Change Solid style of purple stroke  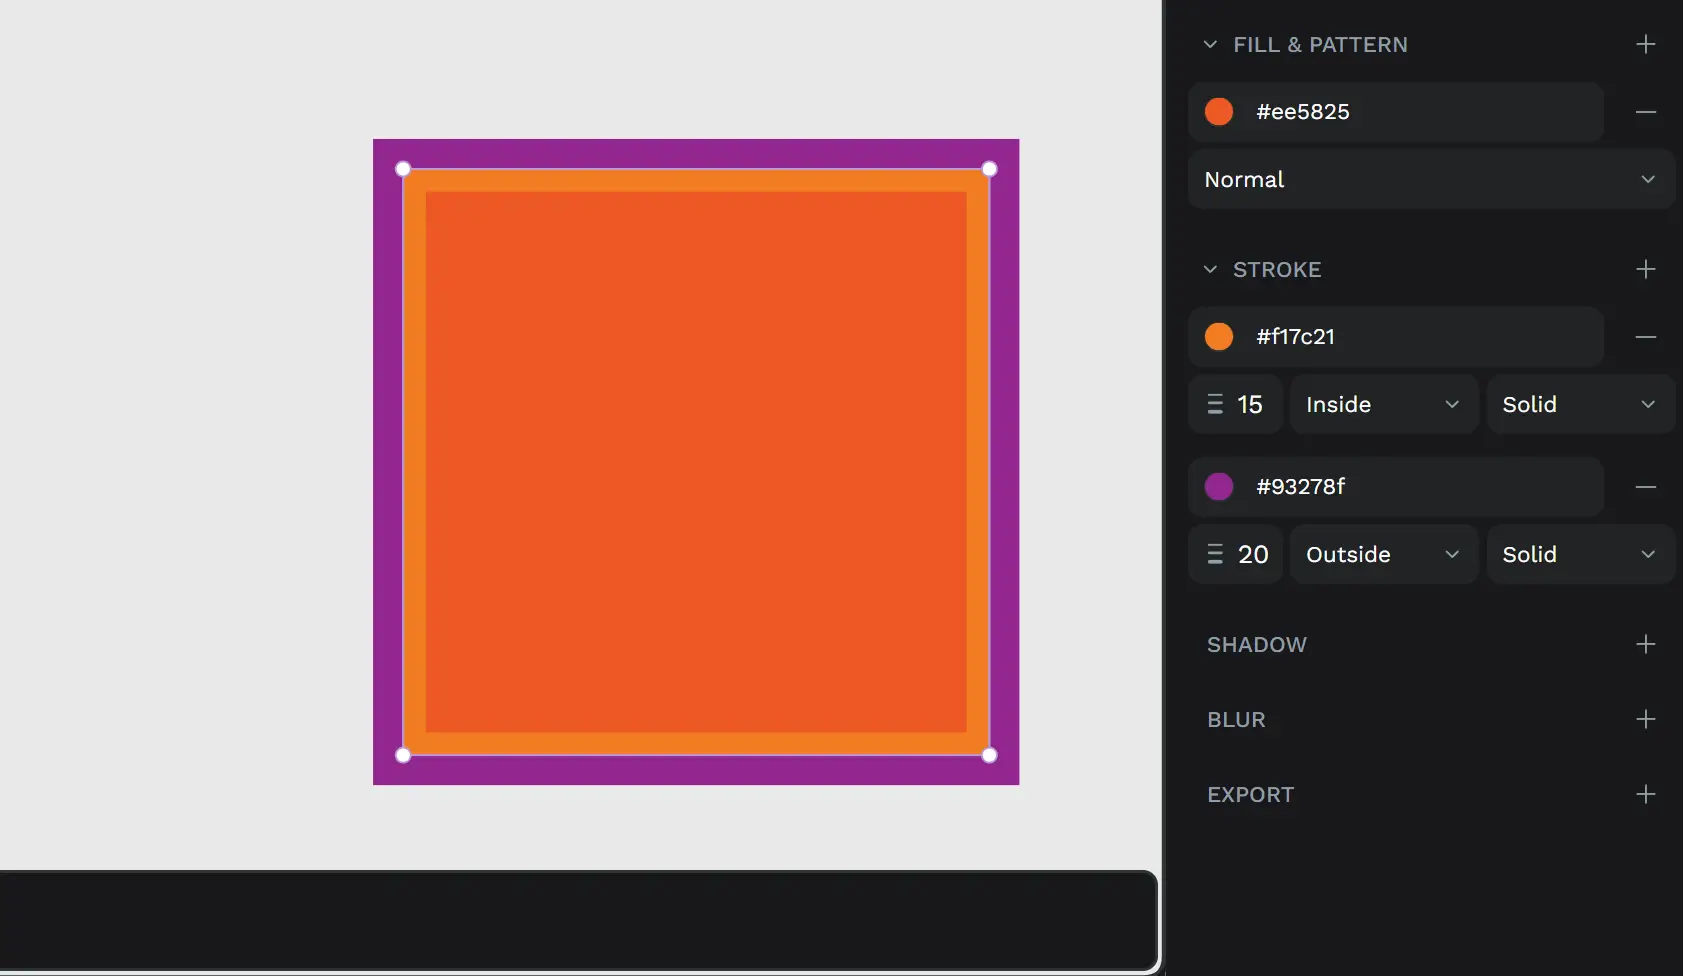(1579, 554)
